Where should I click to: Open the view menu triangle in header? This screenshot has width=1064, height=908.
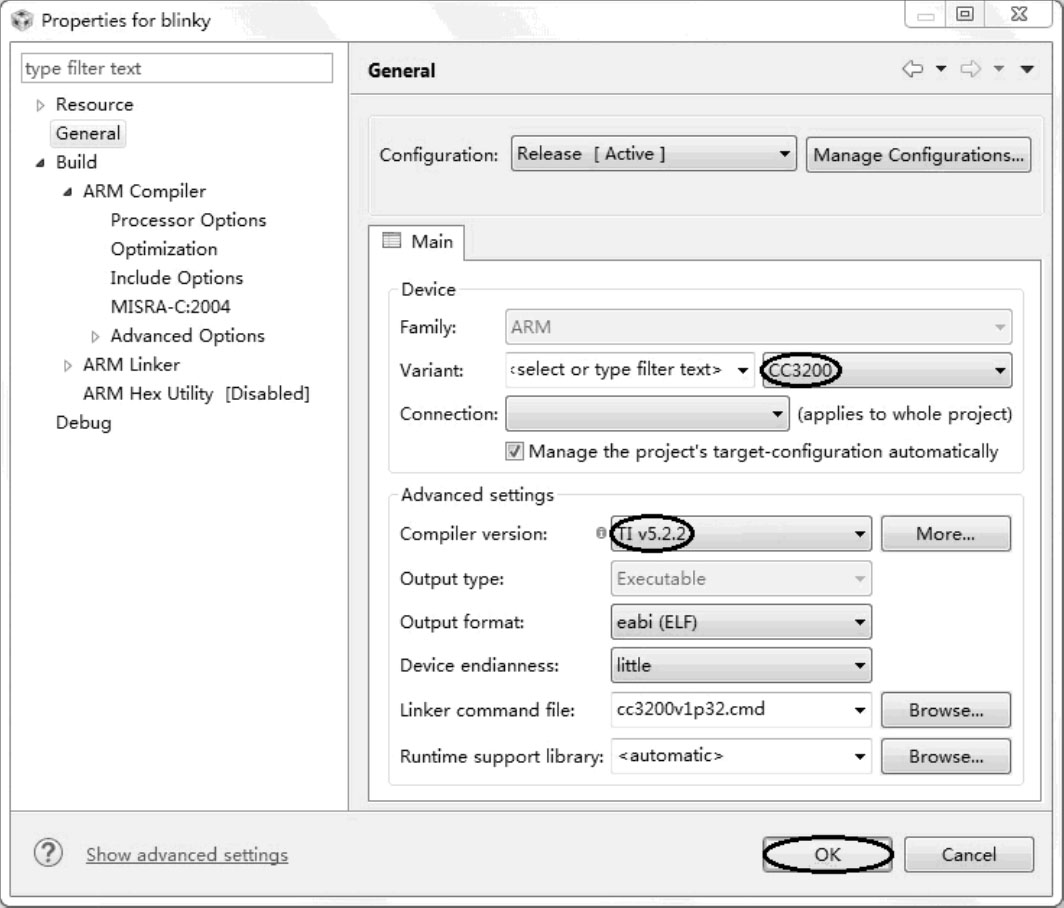click(x=1028, y=70)
